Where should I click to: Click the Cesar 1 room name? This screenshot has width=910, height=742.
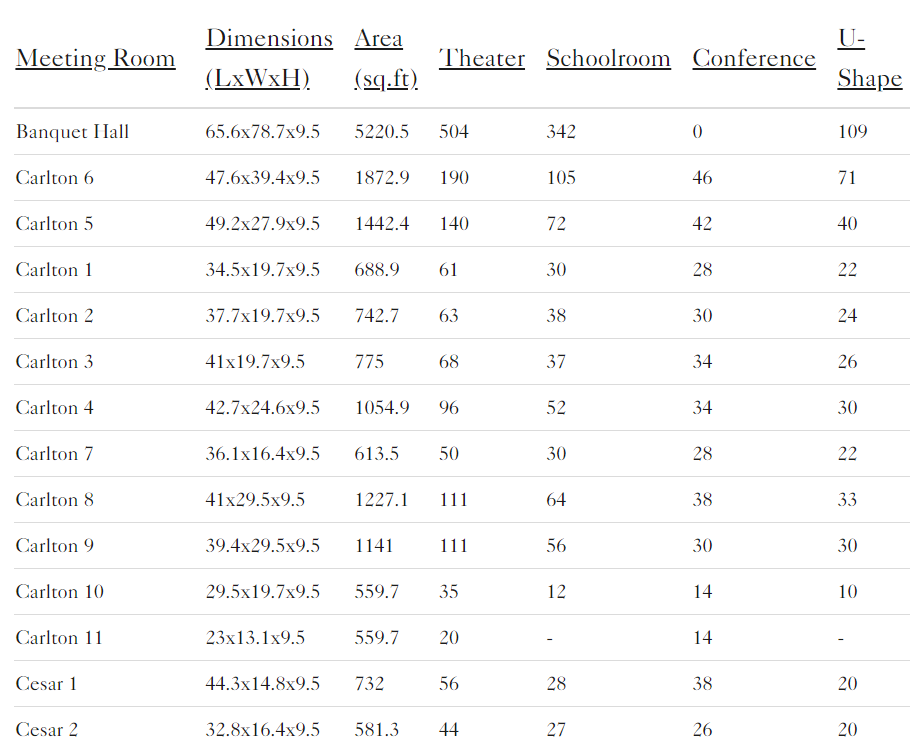coord(46,683)
